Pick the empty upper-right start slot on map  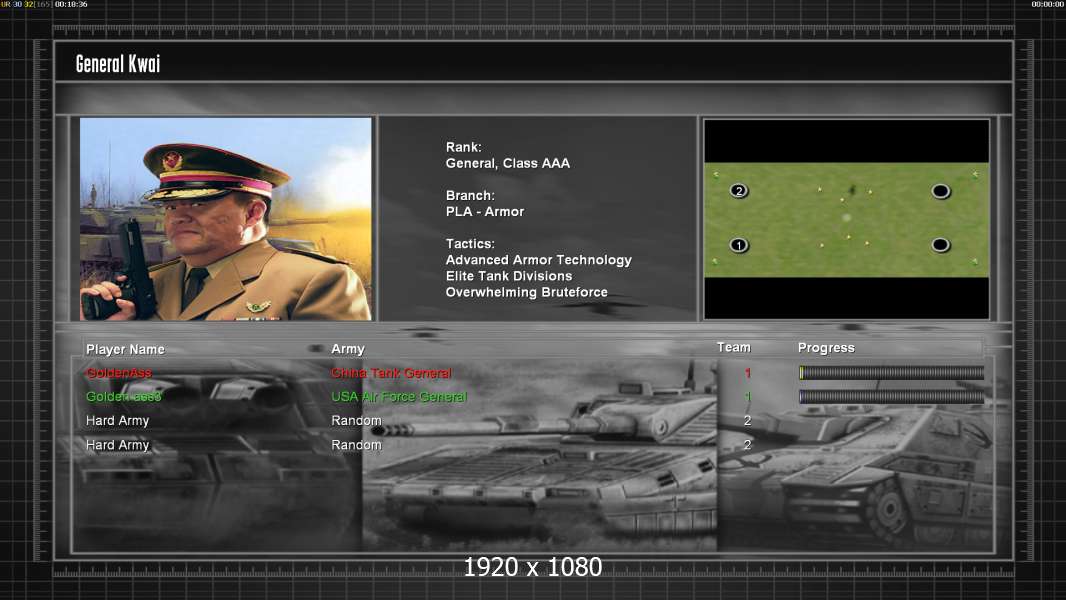pos(940,191)
